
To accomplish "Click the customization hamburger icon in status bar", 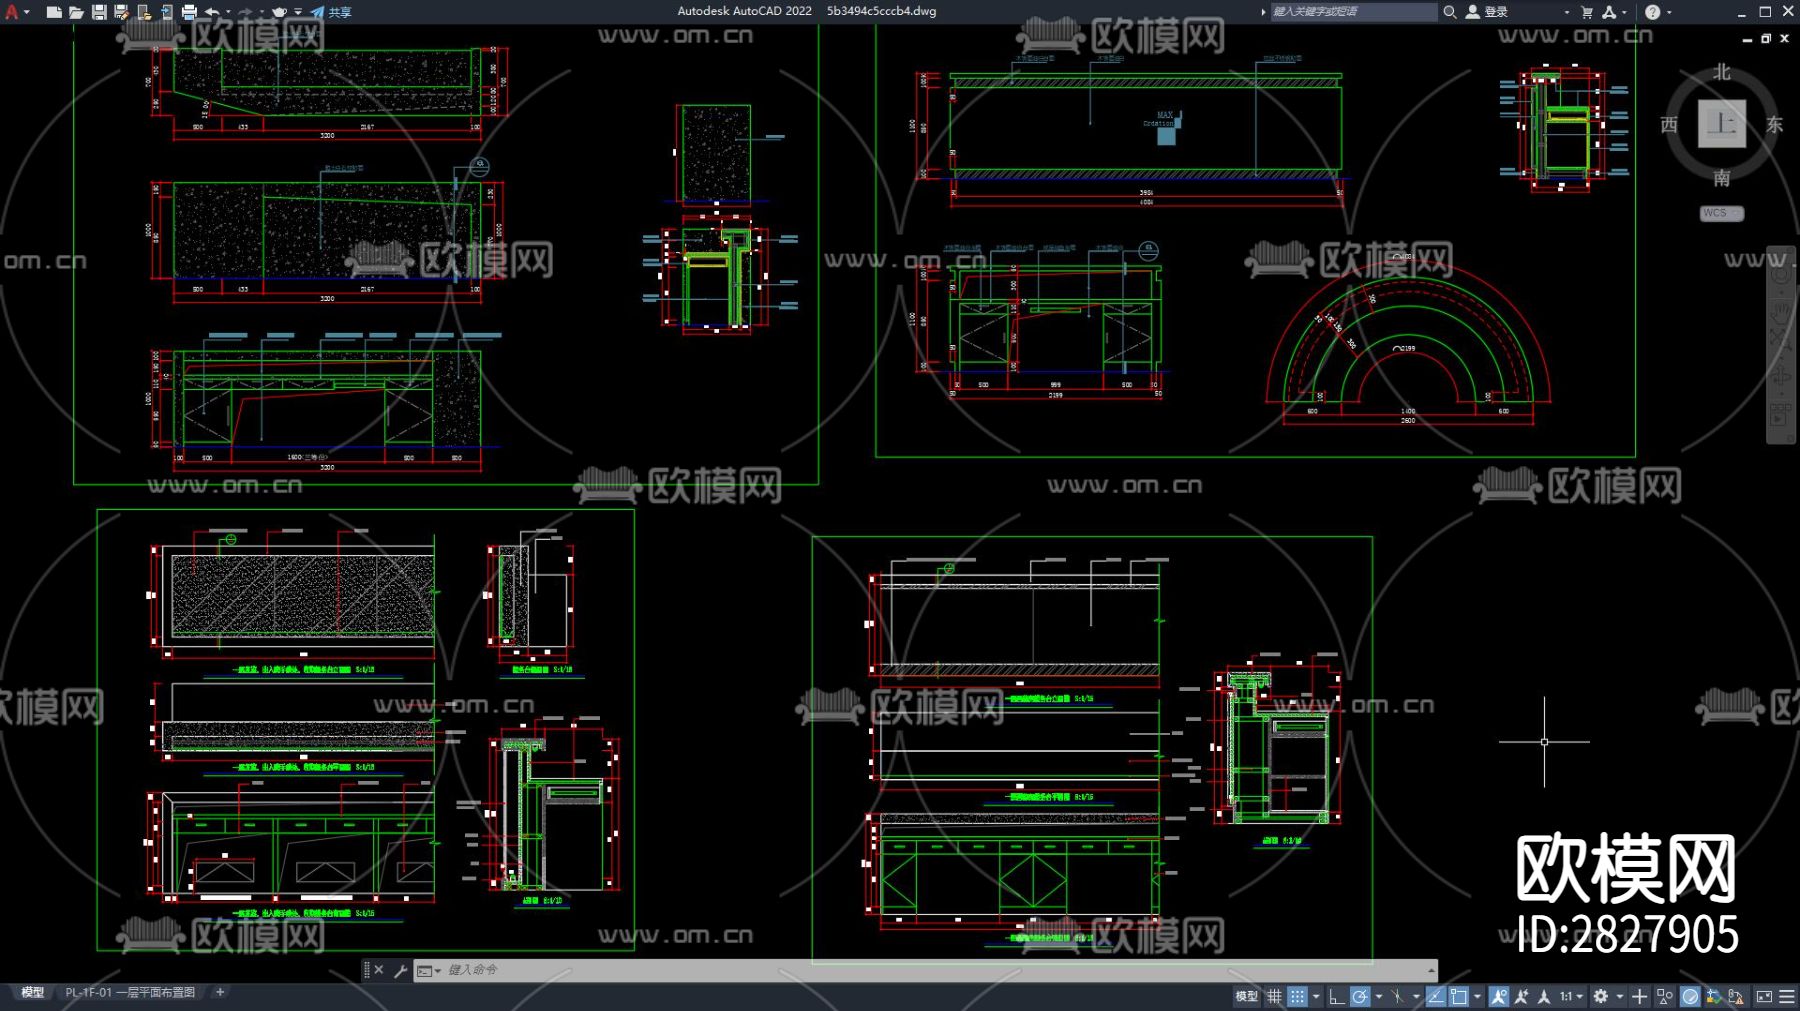I will click(x=1787, y=996).
